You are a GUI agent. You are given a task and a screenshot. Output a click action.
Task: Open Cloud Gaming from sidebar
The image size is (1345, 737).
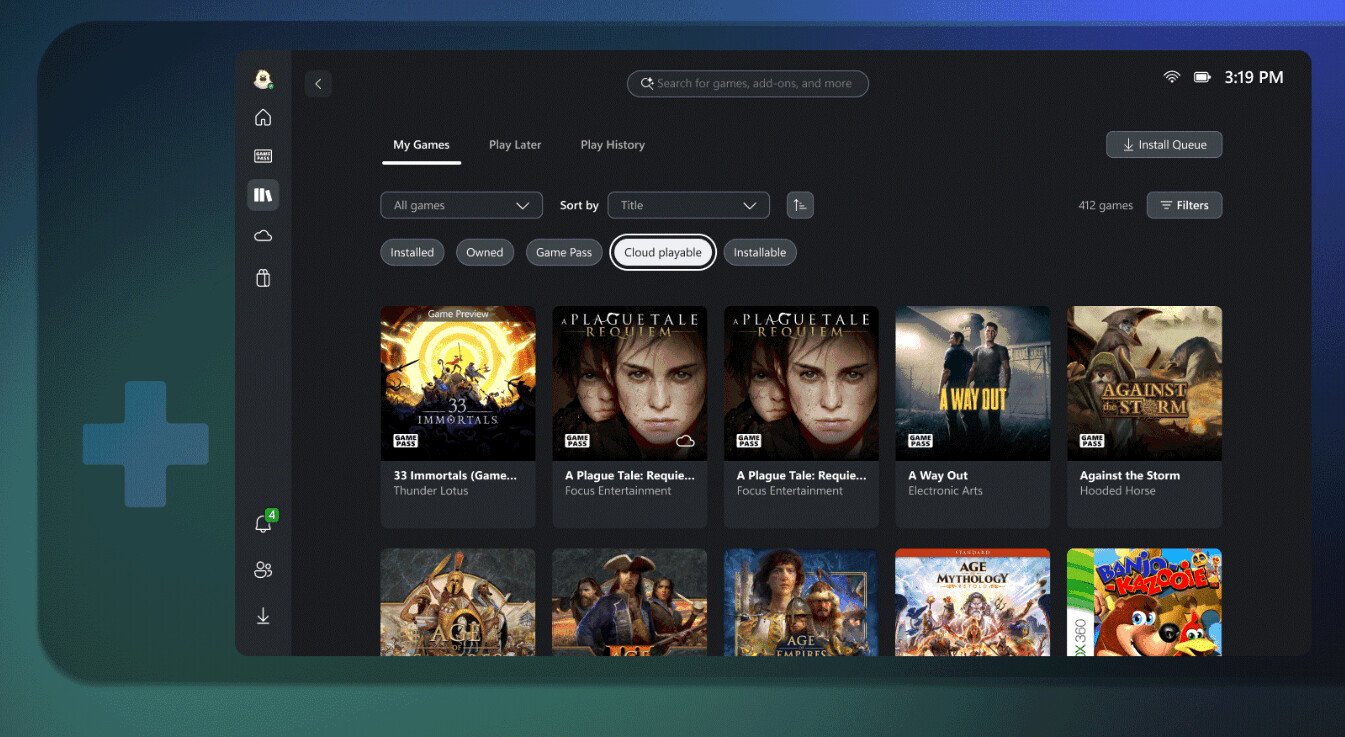[263, 236]
